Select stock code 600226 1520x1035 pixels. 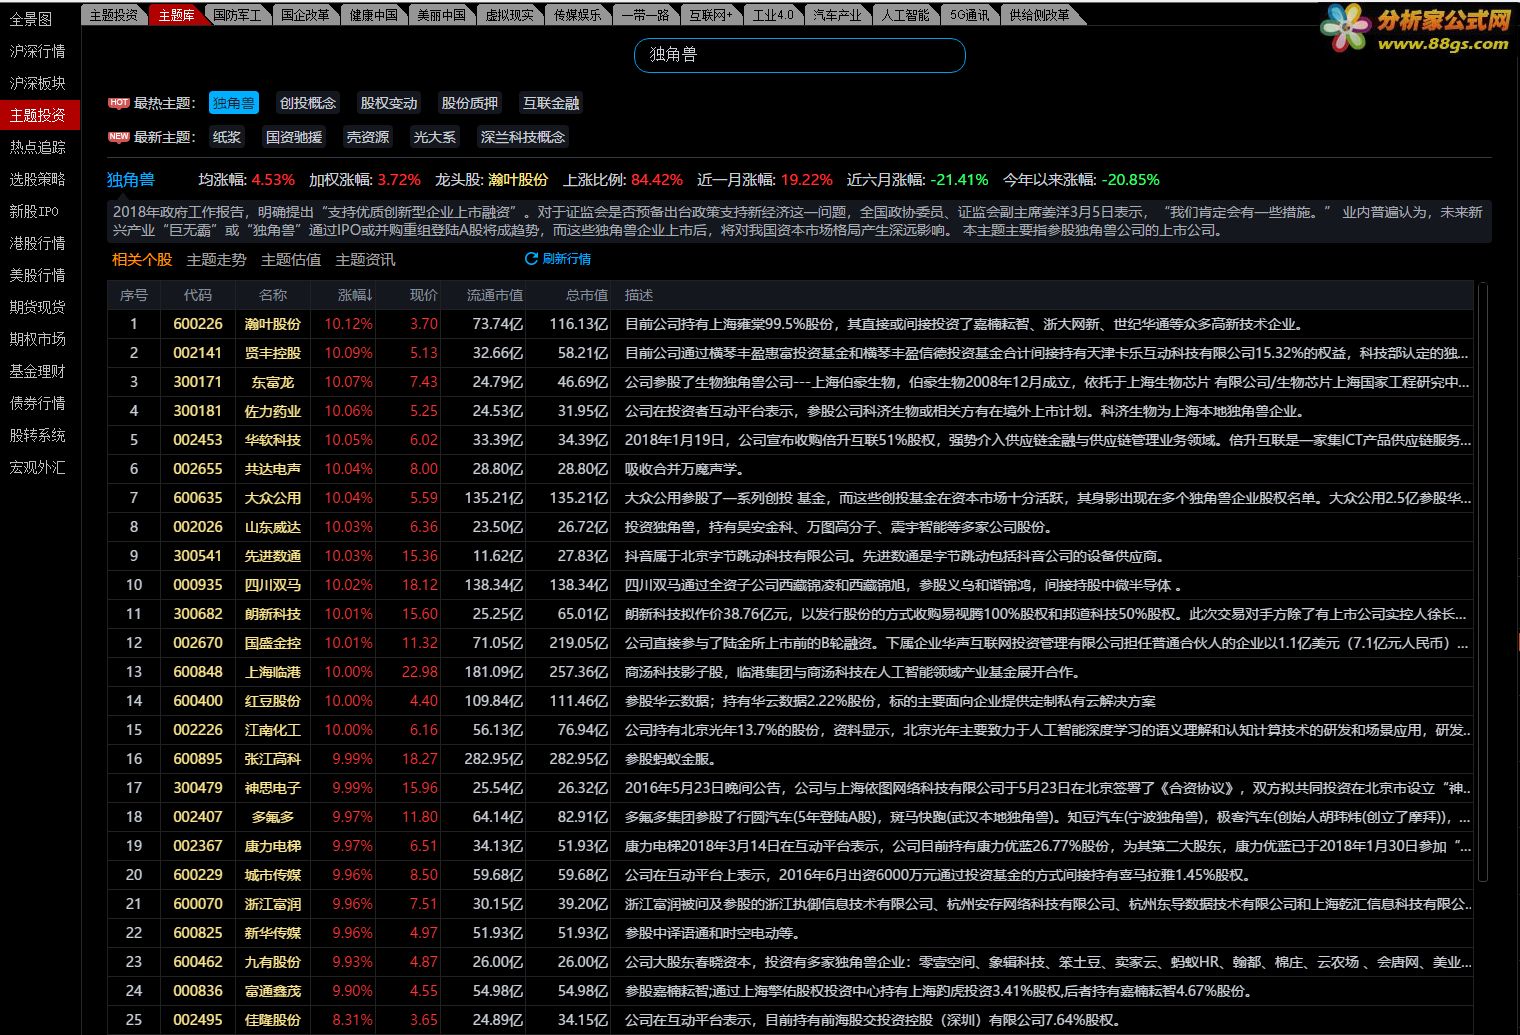click(x=198, y=324)
